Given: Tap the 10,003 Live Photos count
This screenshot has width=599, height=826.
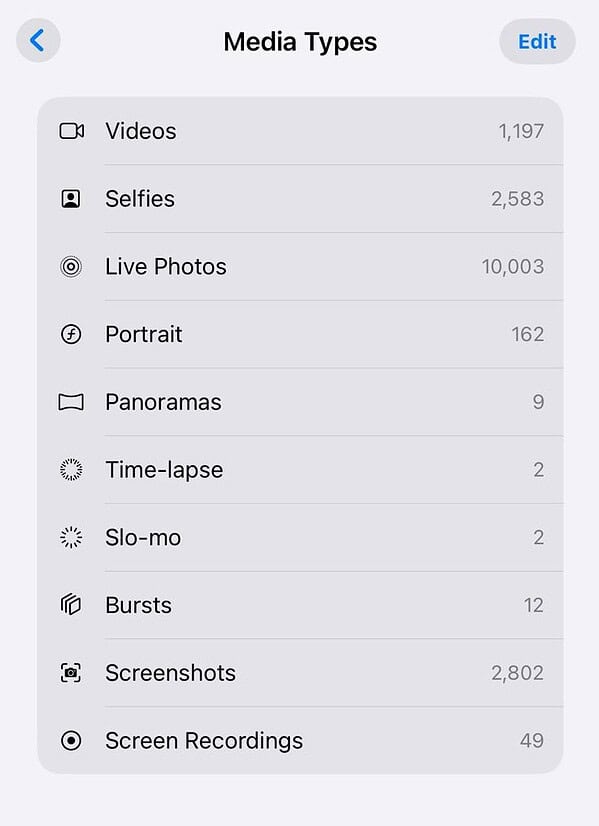Looking at the screenshot, I should [512, 266].
